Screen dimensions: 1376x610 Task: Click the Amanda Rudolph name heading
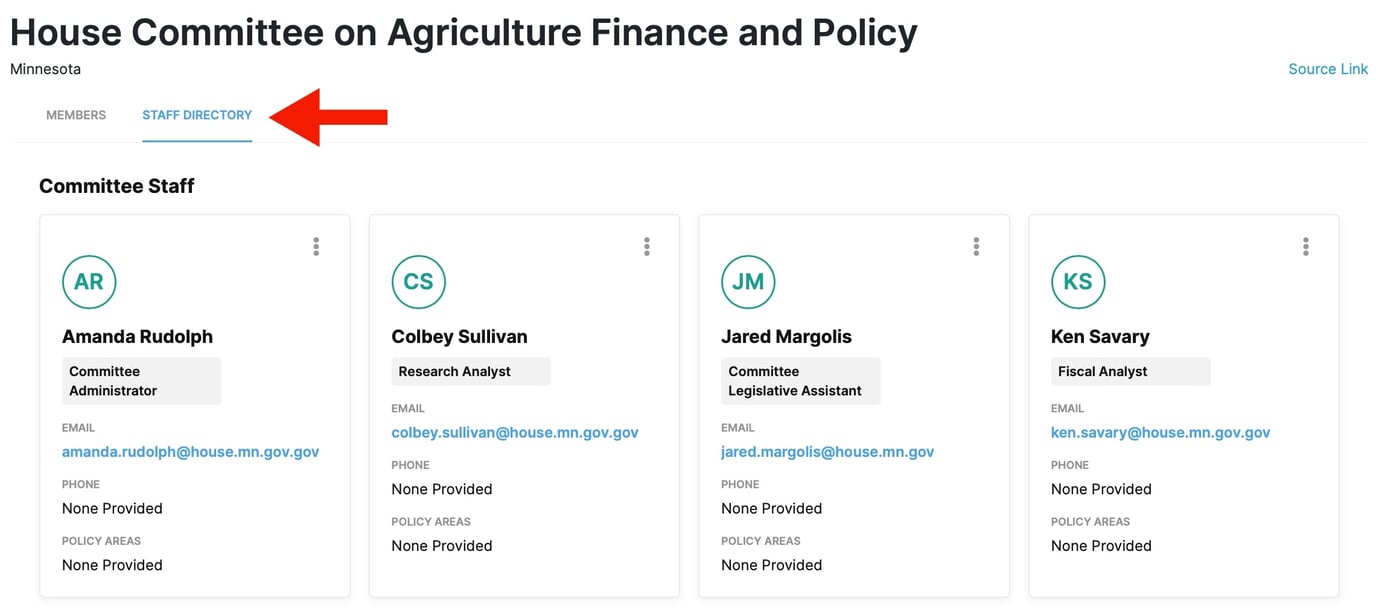click(137, 337)
